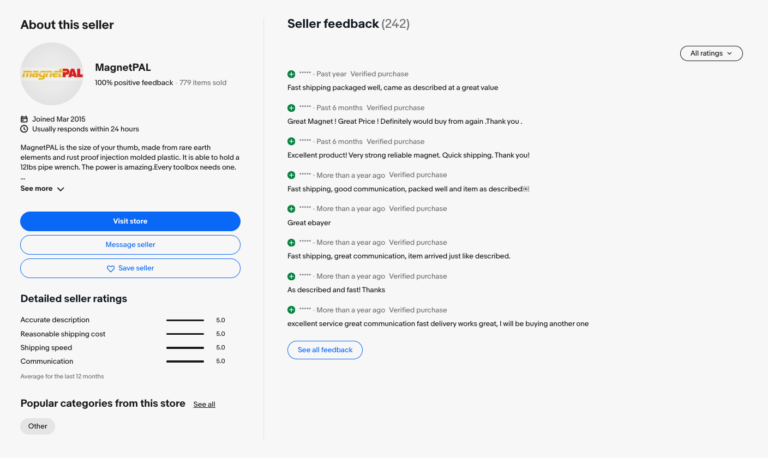This screenshot has height=458, width=768.
Task: Click the MagnetPAL seller name
Action: pos(123,68)
